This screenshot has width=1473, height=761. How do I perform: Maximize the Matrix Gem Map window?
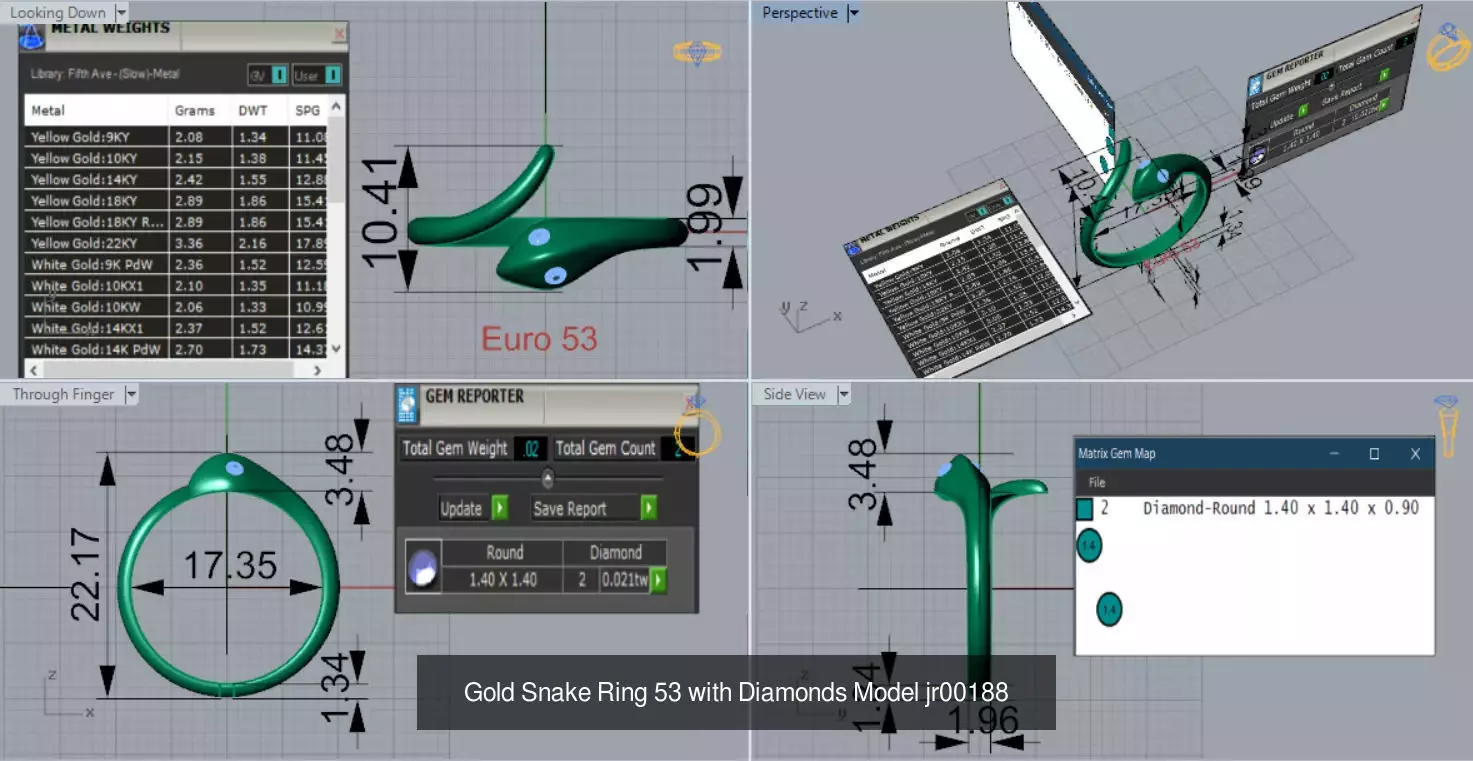1374,454
